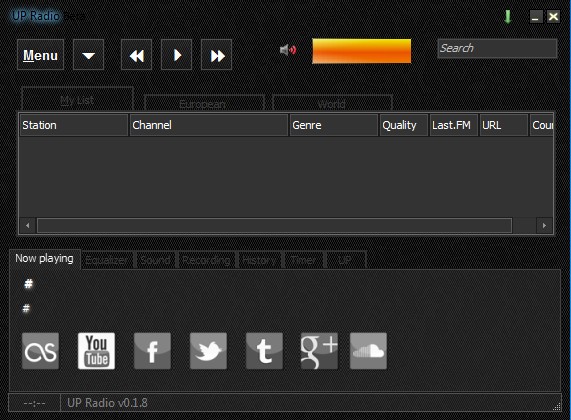This screenshot has height=420, width=571.
Task: Sort by the Channel column header
Action: [209, 125]
